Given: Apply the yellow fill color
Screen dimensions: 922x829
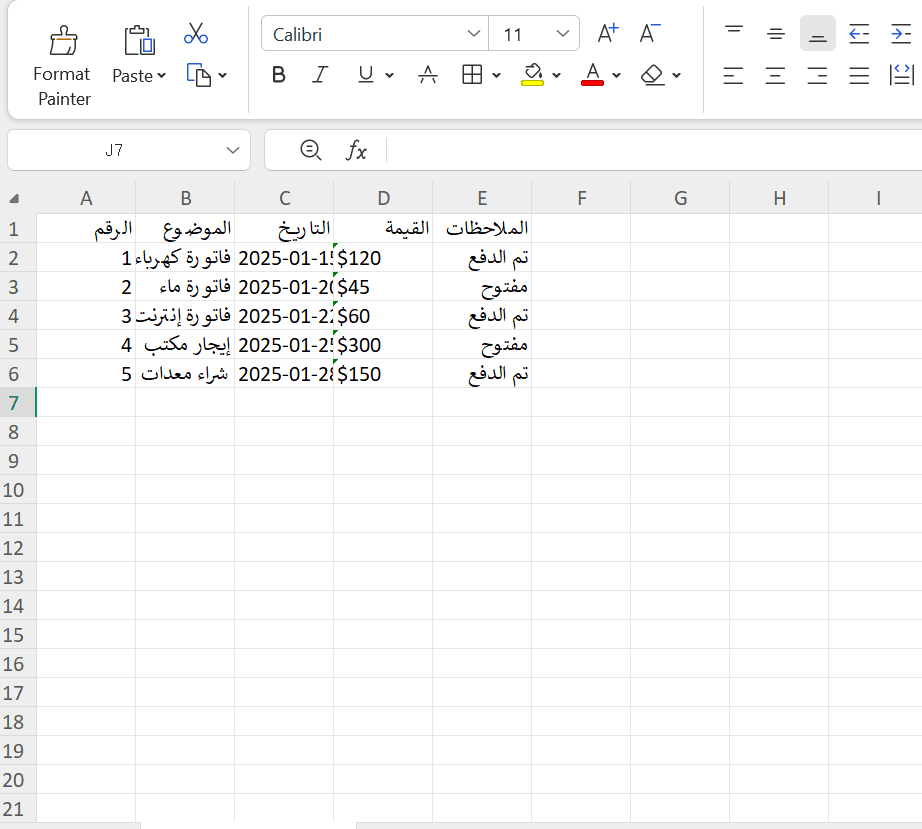Looking at the screenshot, I should coord(532,75).
